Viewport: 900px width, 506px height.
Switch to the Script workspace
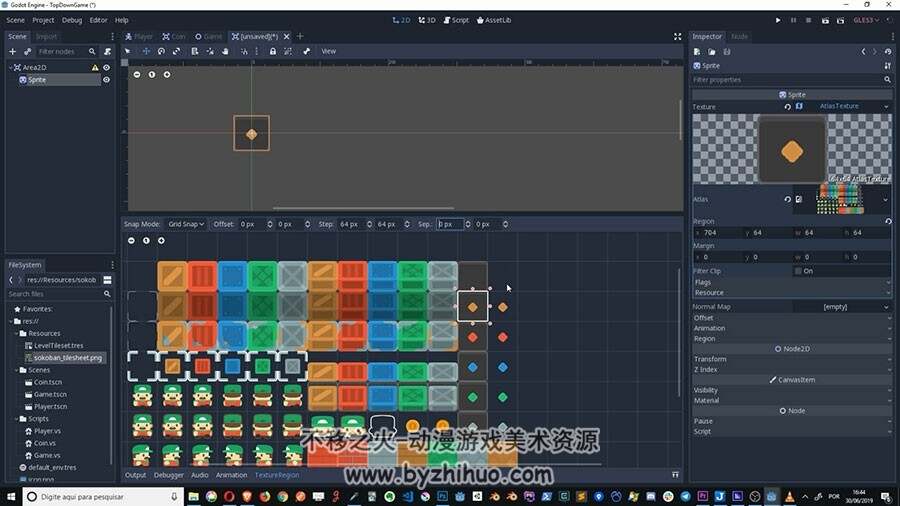pyautogui.click(x=456, y=20)
